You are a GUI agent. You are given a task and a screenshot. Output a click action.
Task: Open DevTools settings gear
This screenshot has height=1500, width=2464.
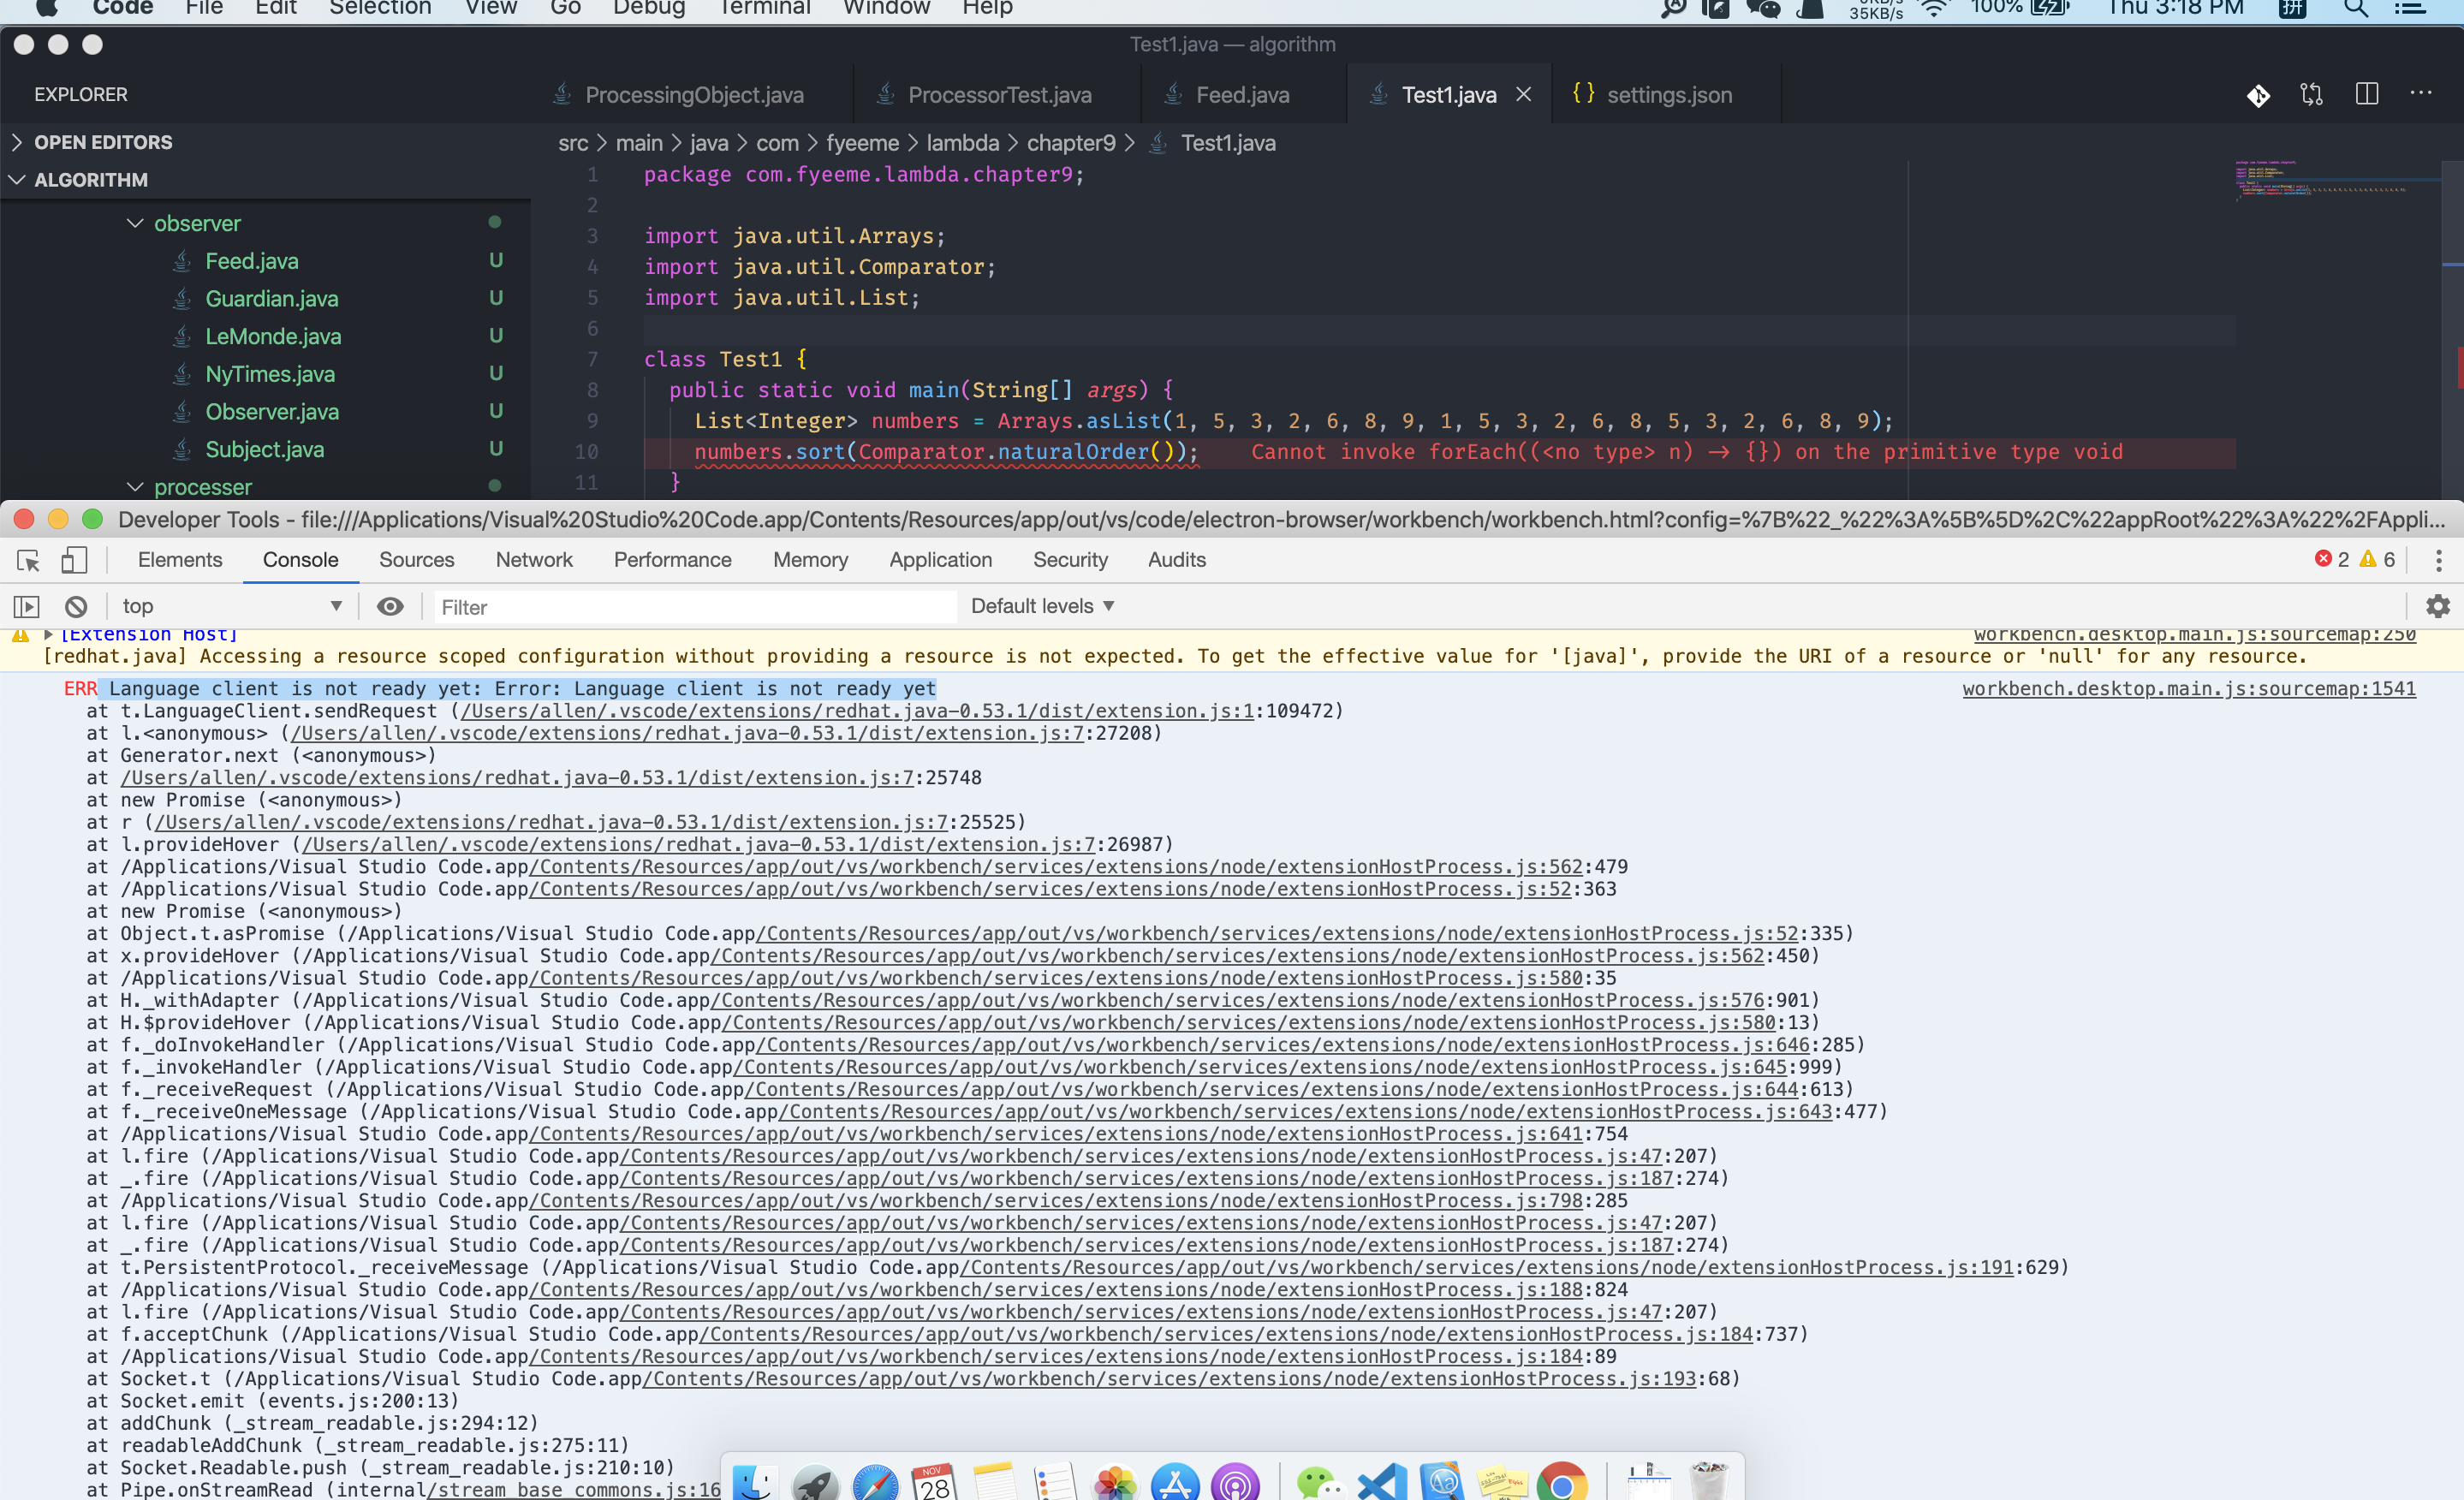coord(2438,606)
